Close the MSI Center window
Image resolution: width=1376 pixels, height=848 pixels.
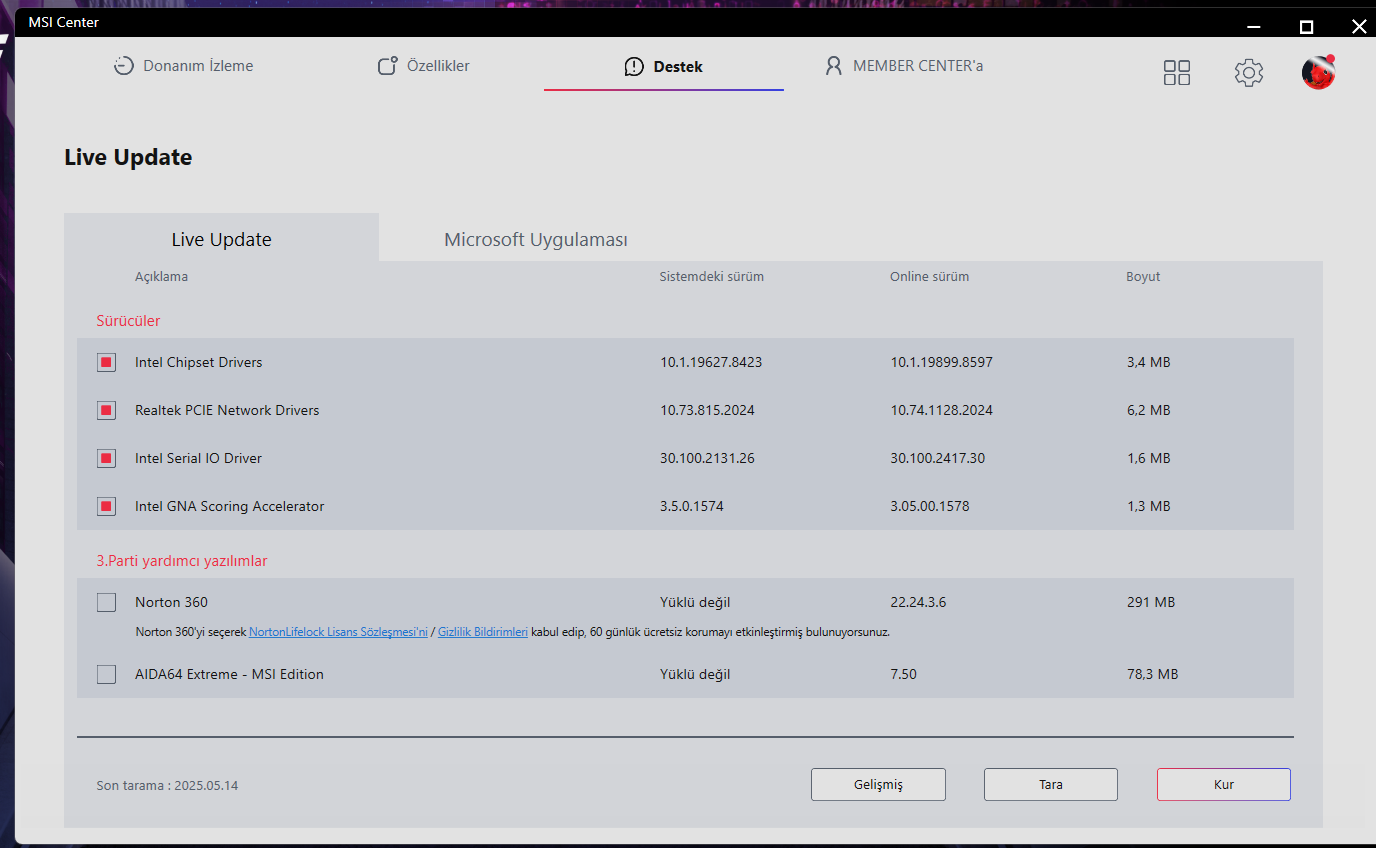click(1358, 26)
